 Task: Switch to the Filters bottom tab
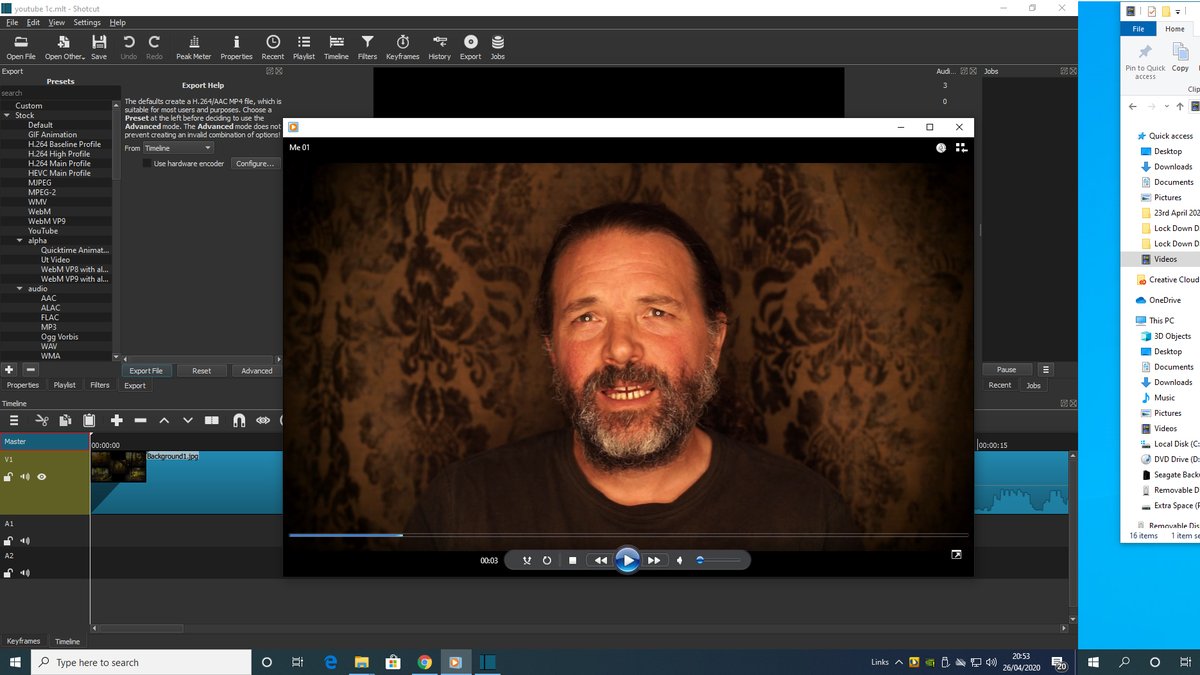100,385
